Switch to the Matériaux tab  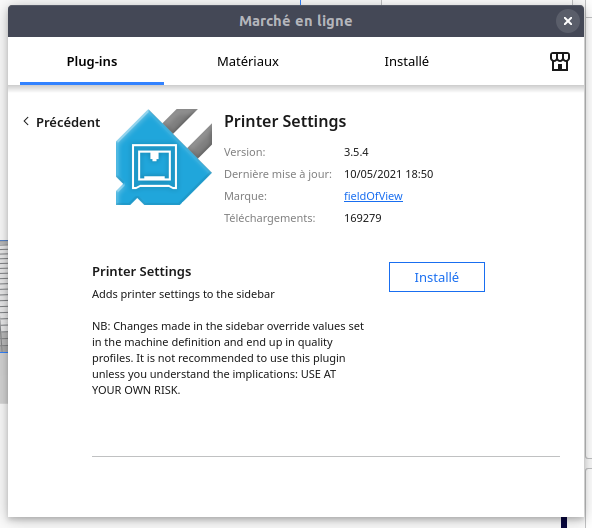pos(248,62)
